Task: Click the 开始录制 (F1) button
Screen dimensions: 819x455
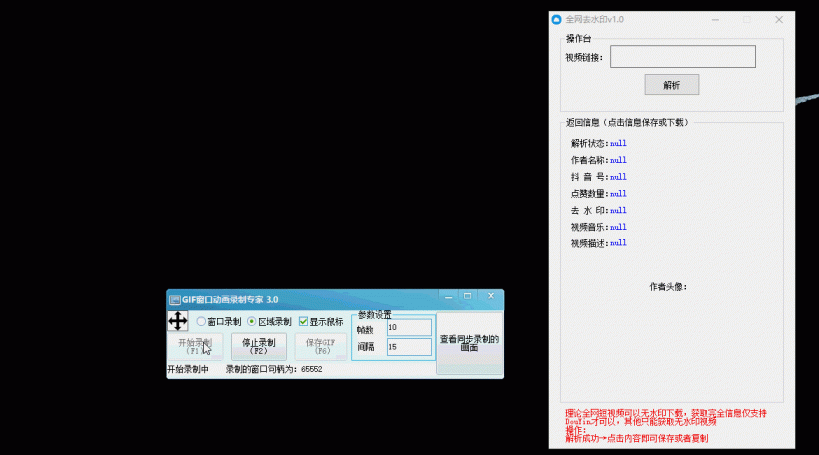Action: tap(195, 346)
